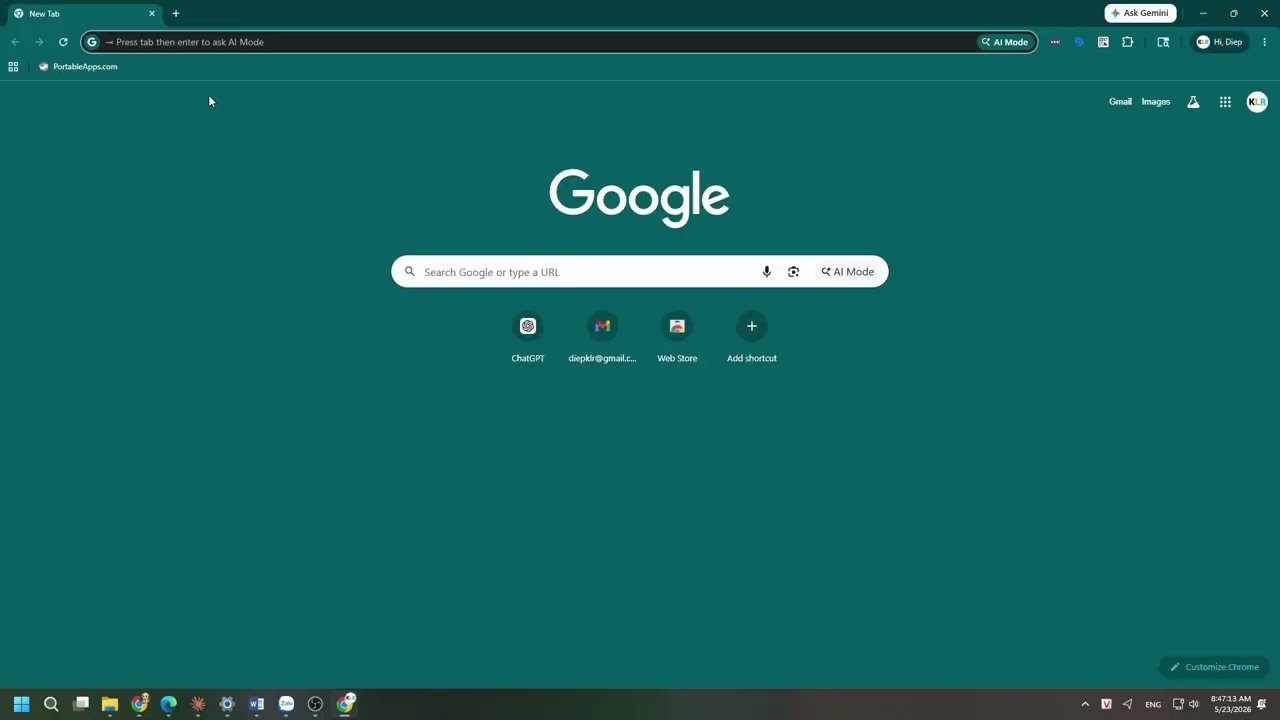
Task: Open a new tab with plus button
Action: pyautogui.click(x=176, y=13)
